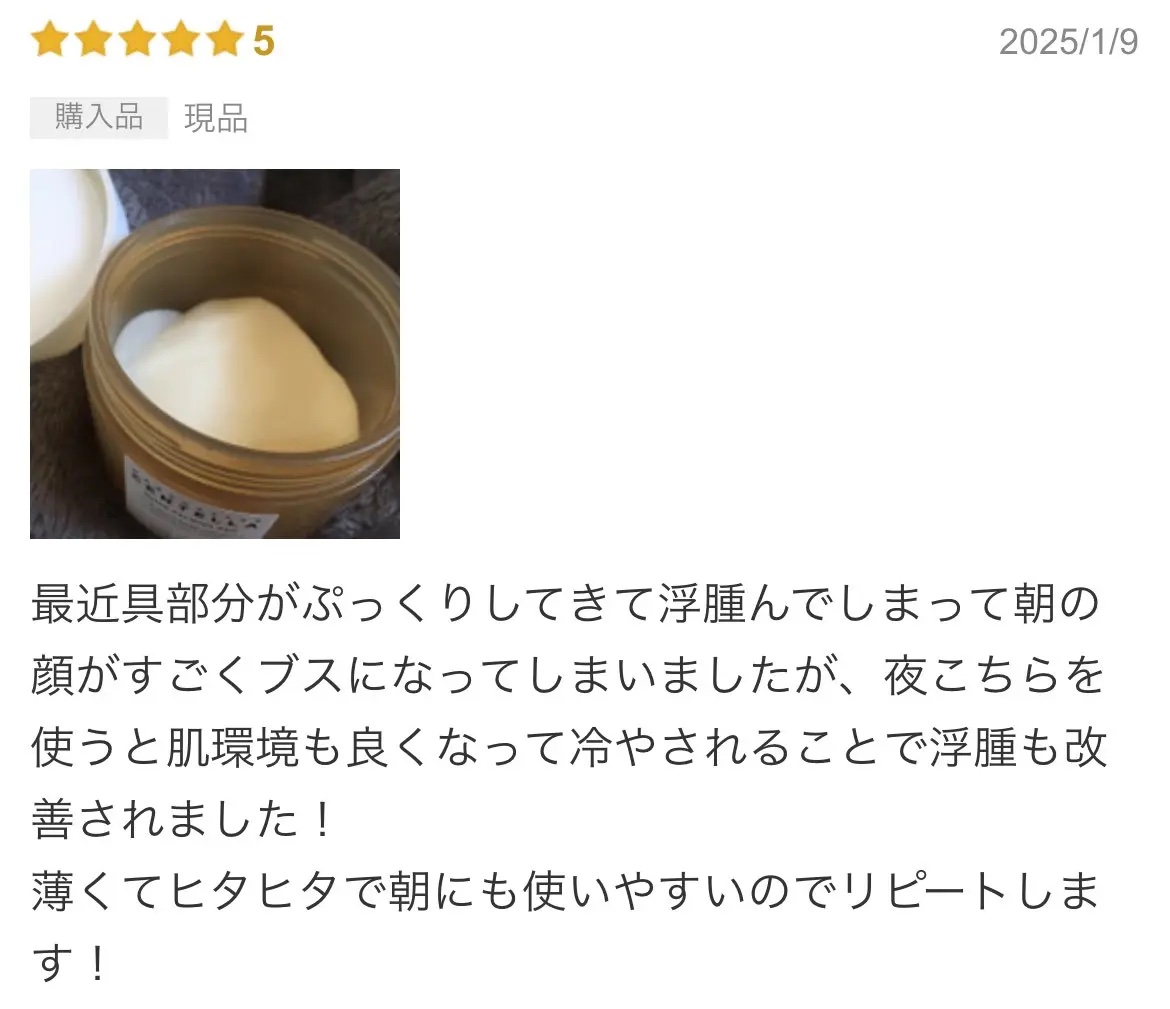This screenshot has height=1009, width=1170.
Task: Open the cream jar product photo
Action: [215, 354]
